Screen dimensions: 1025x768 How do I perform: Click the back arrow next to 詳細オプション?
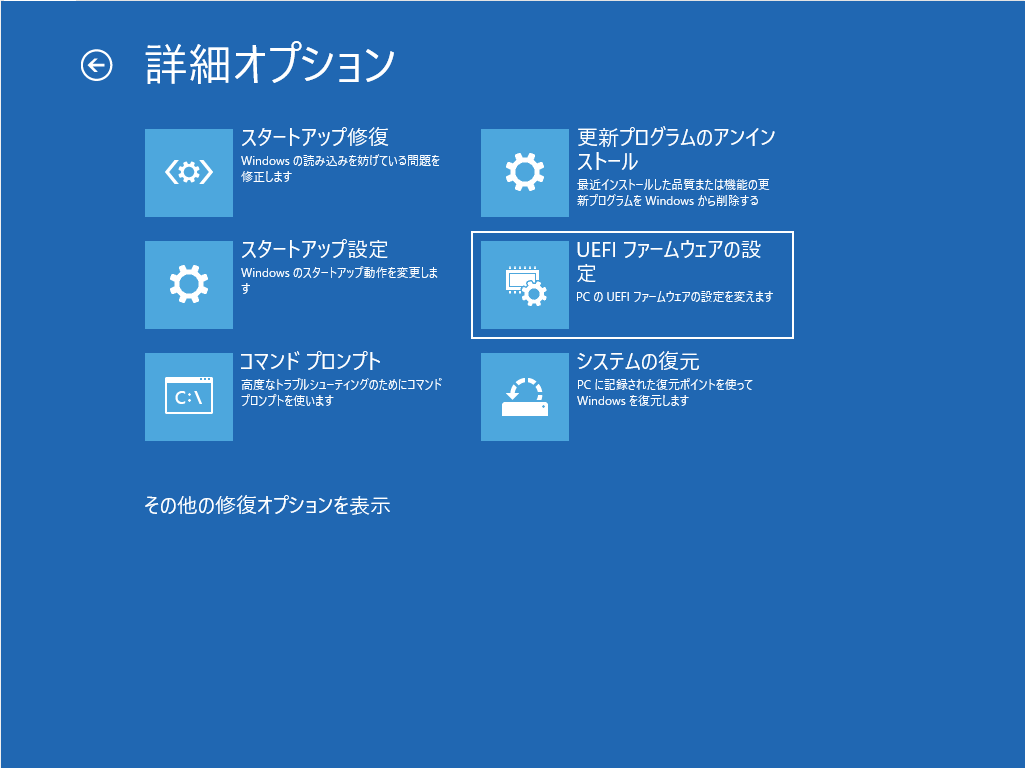coord(96,66)
